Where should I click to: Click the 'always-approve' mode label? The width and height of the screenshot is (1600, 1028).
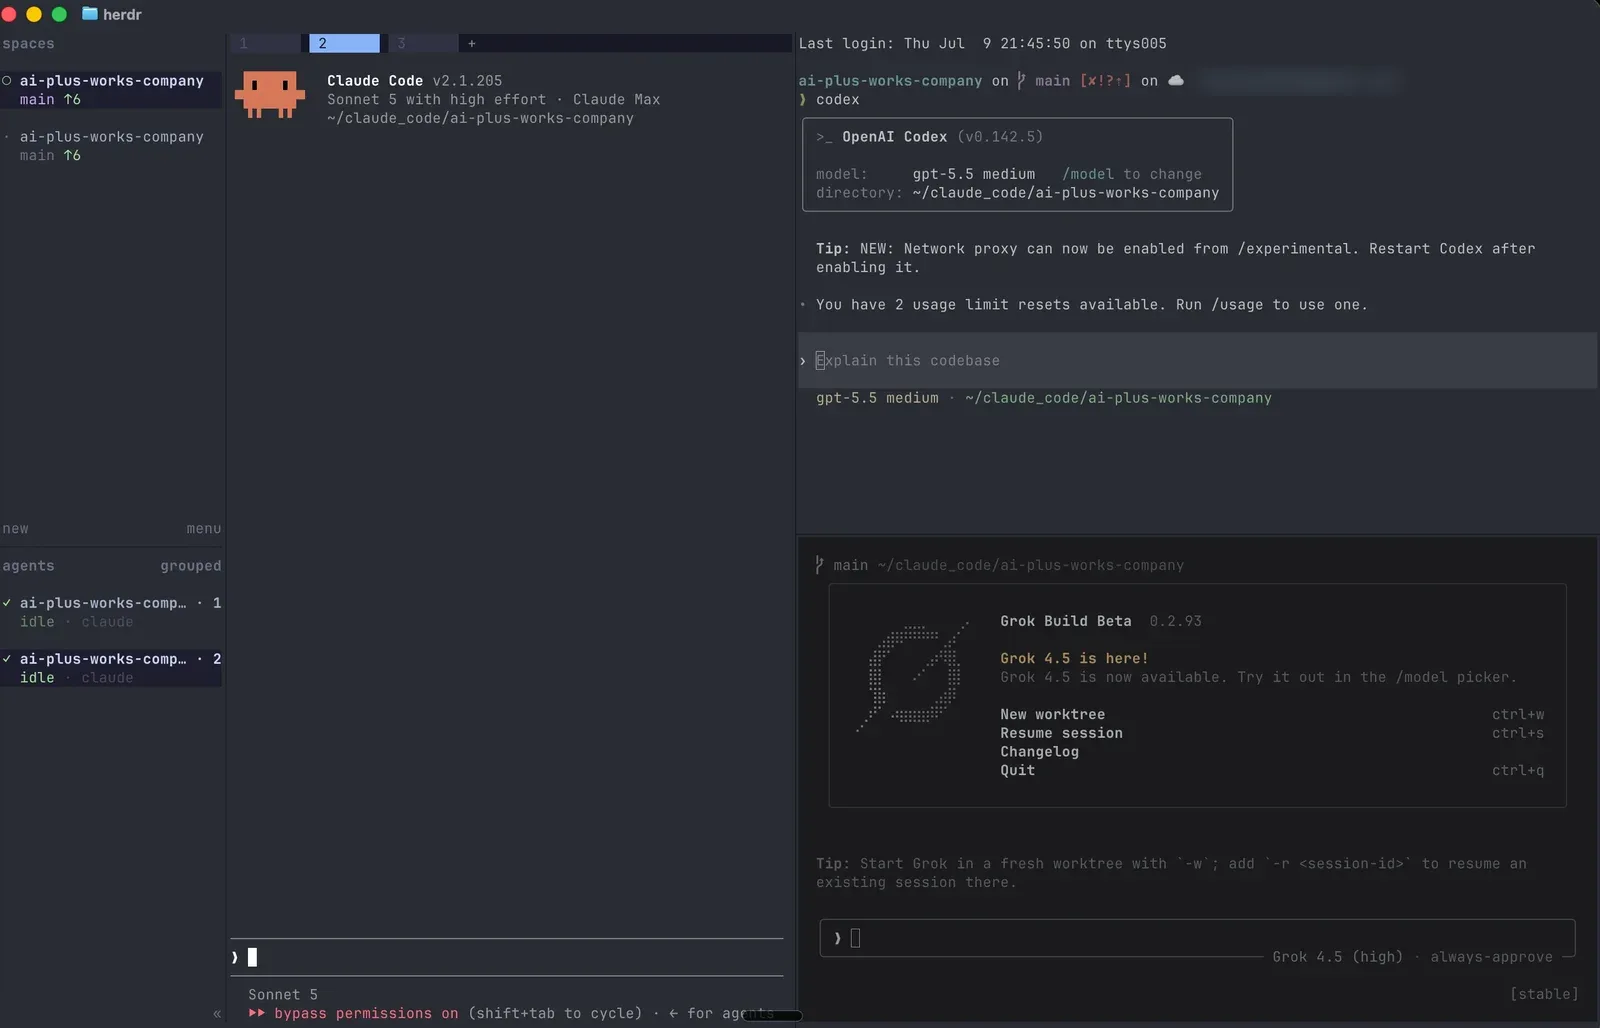[1492, 957]
